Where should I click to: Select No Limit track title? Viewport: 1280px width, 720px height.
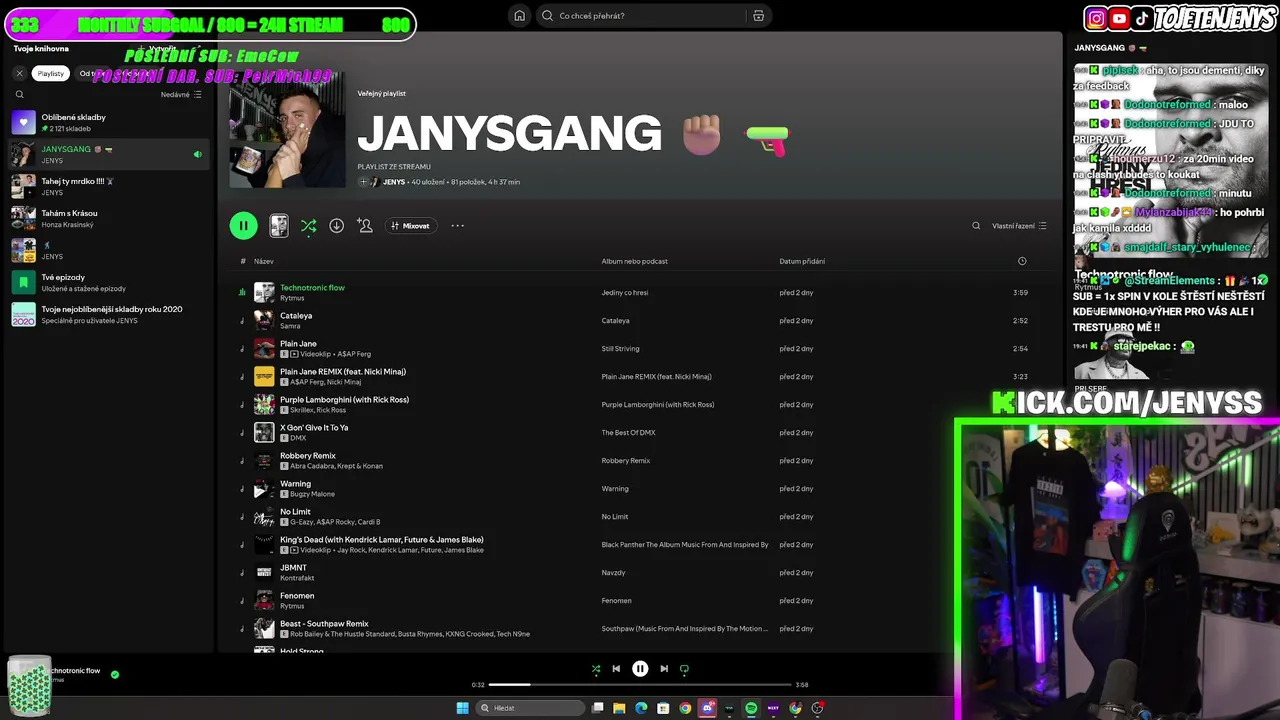[x=295, y=512]
